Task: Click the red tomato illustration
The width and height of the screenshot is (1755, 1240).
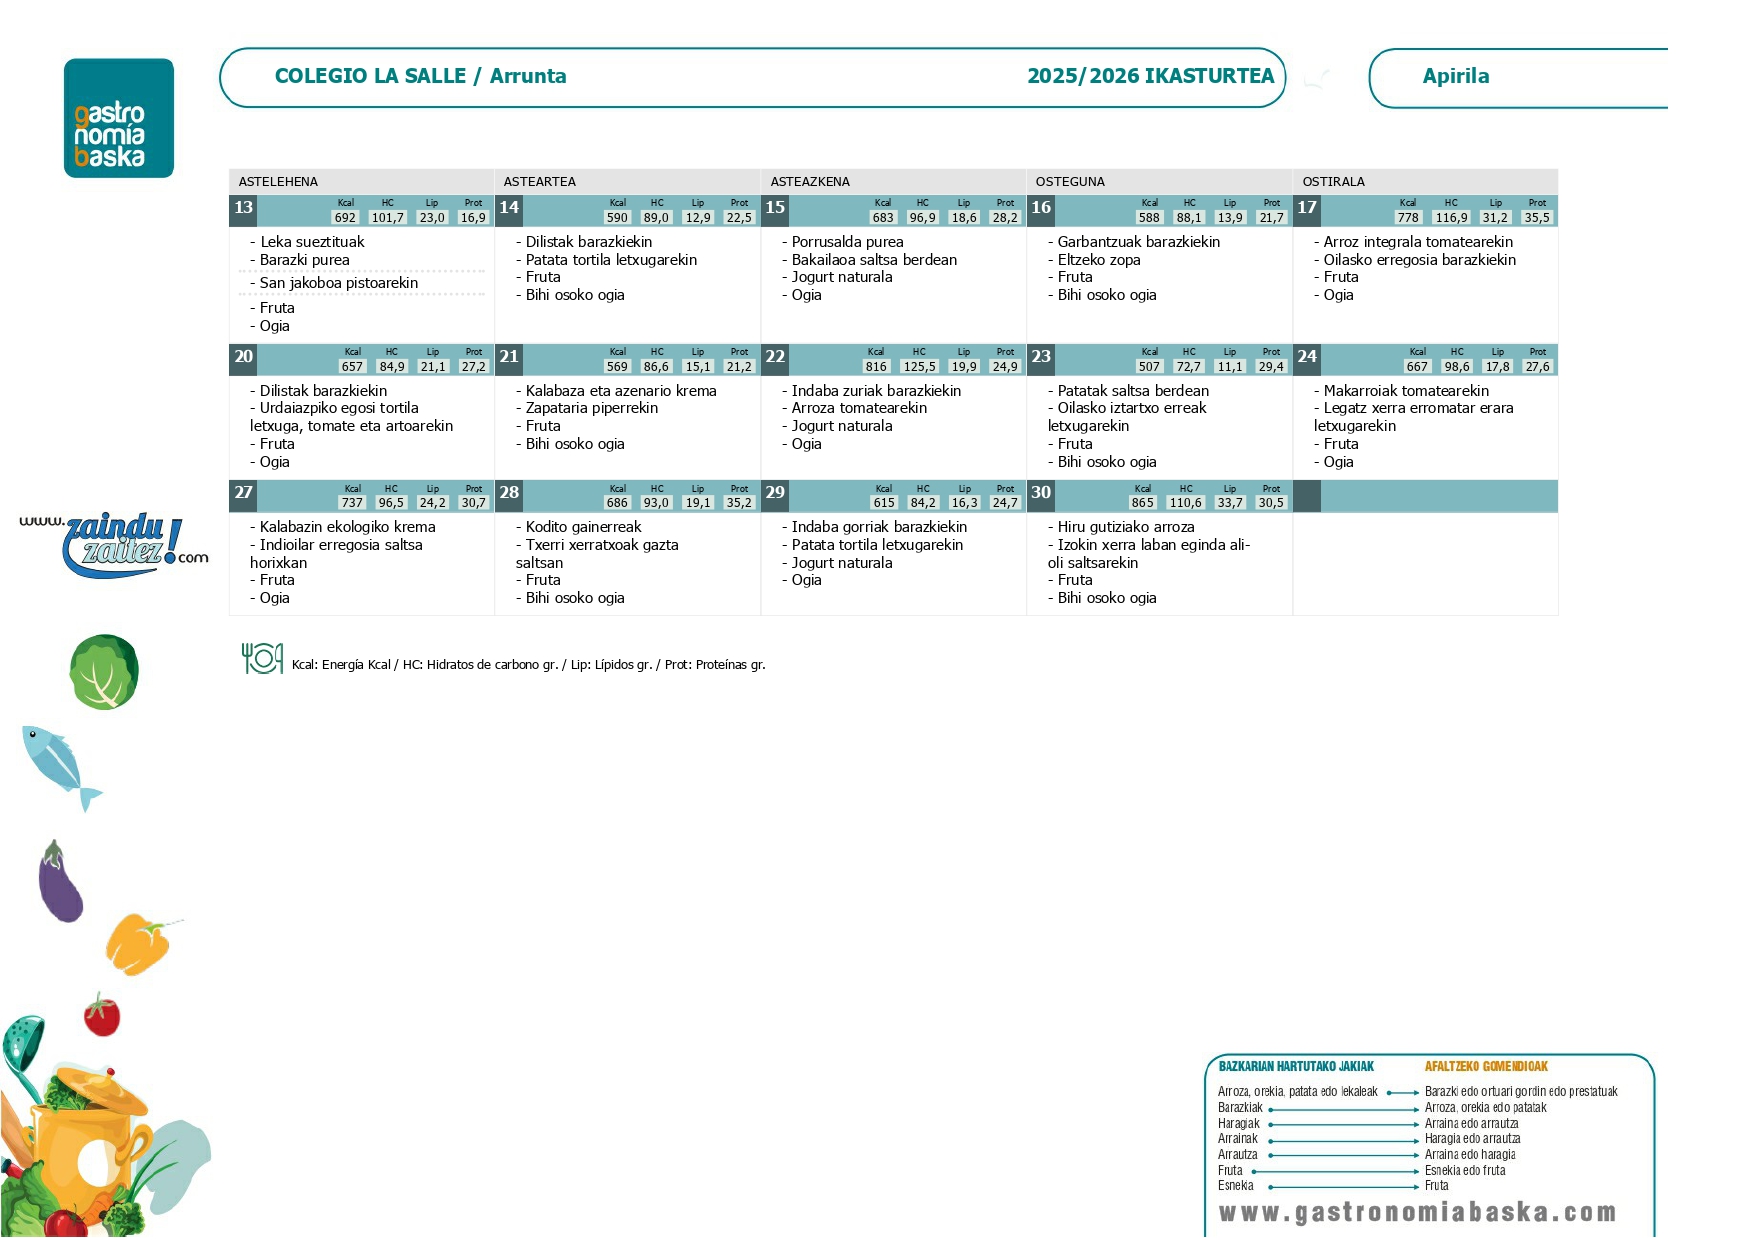Action: pos(101,1015)
